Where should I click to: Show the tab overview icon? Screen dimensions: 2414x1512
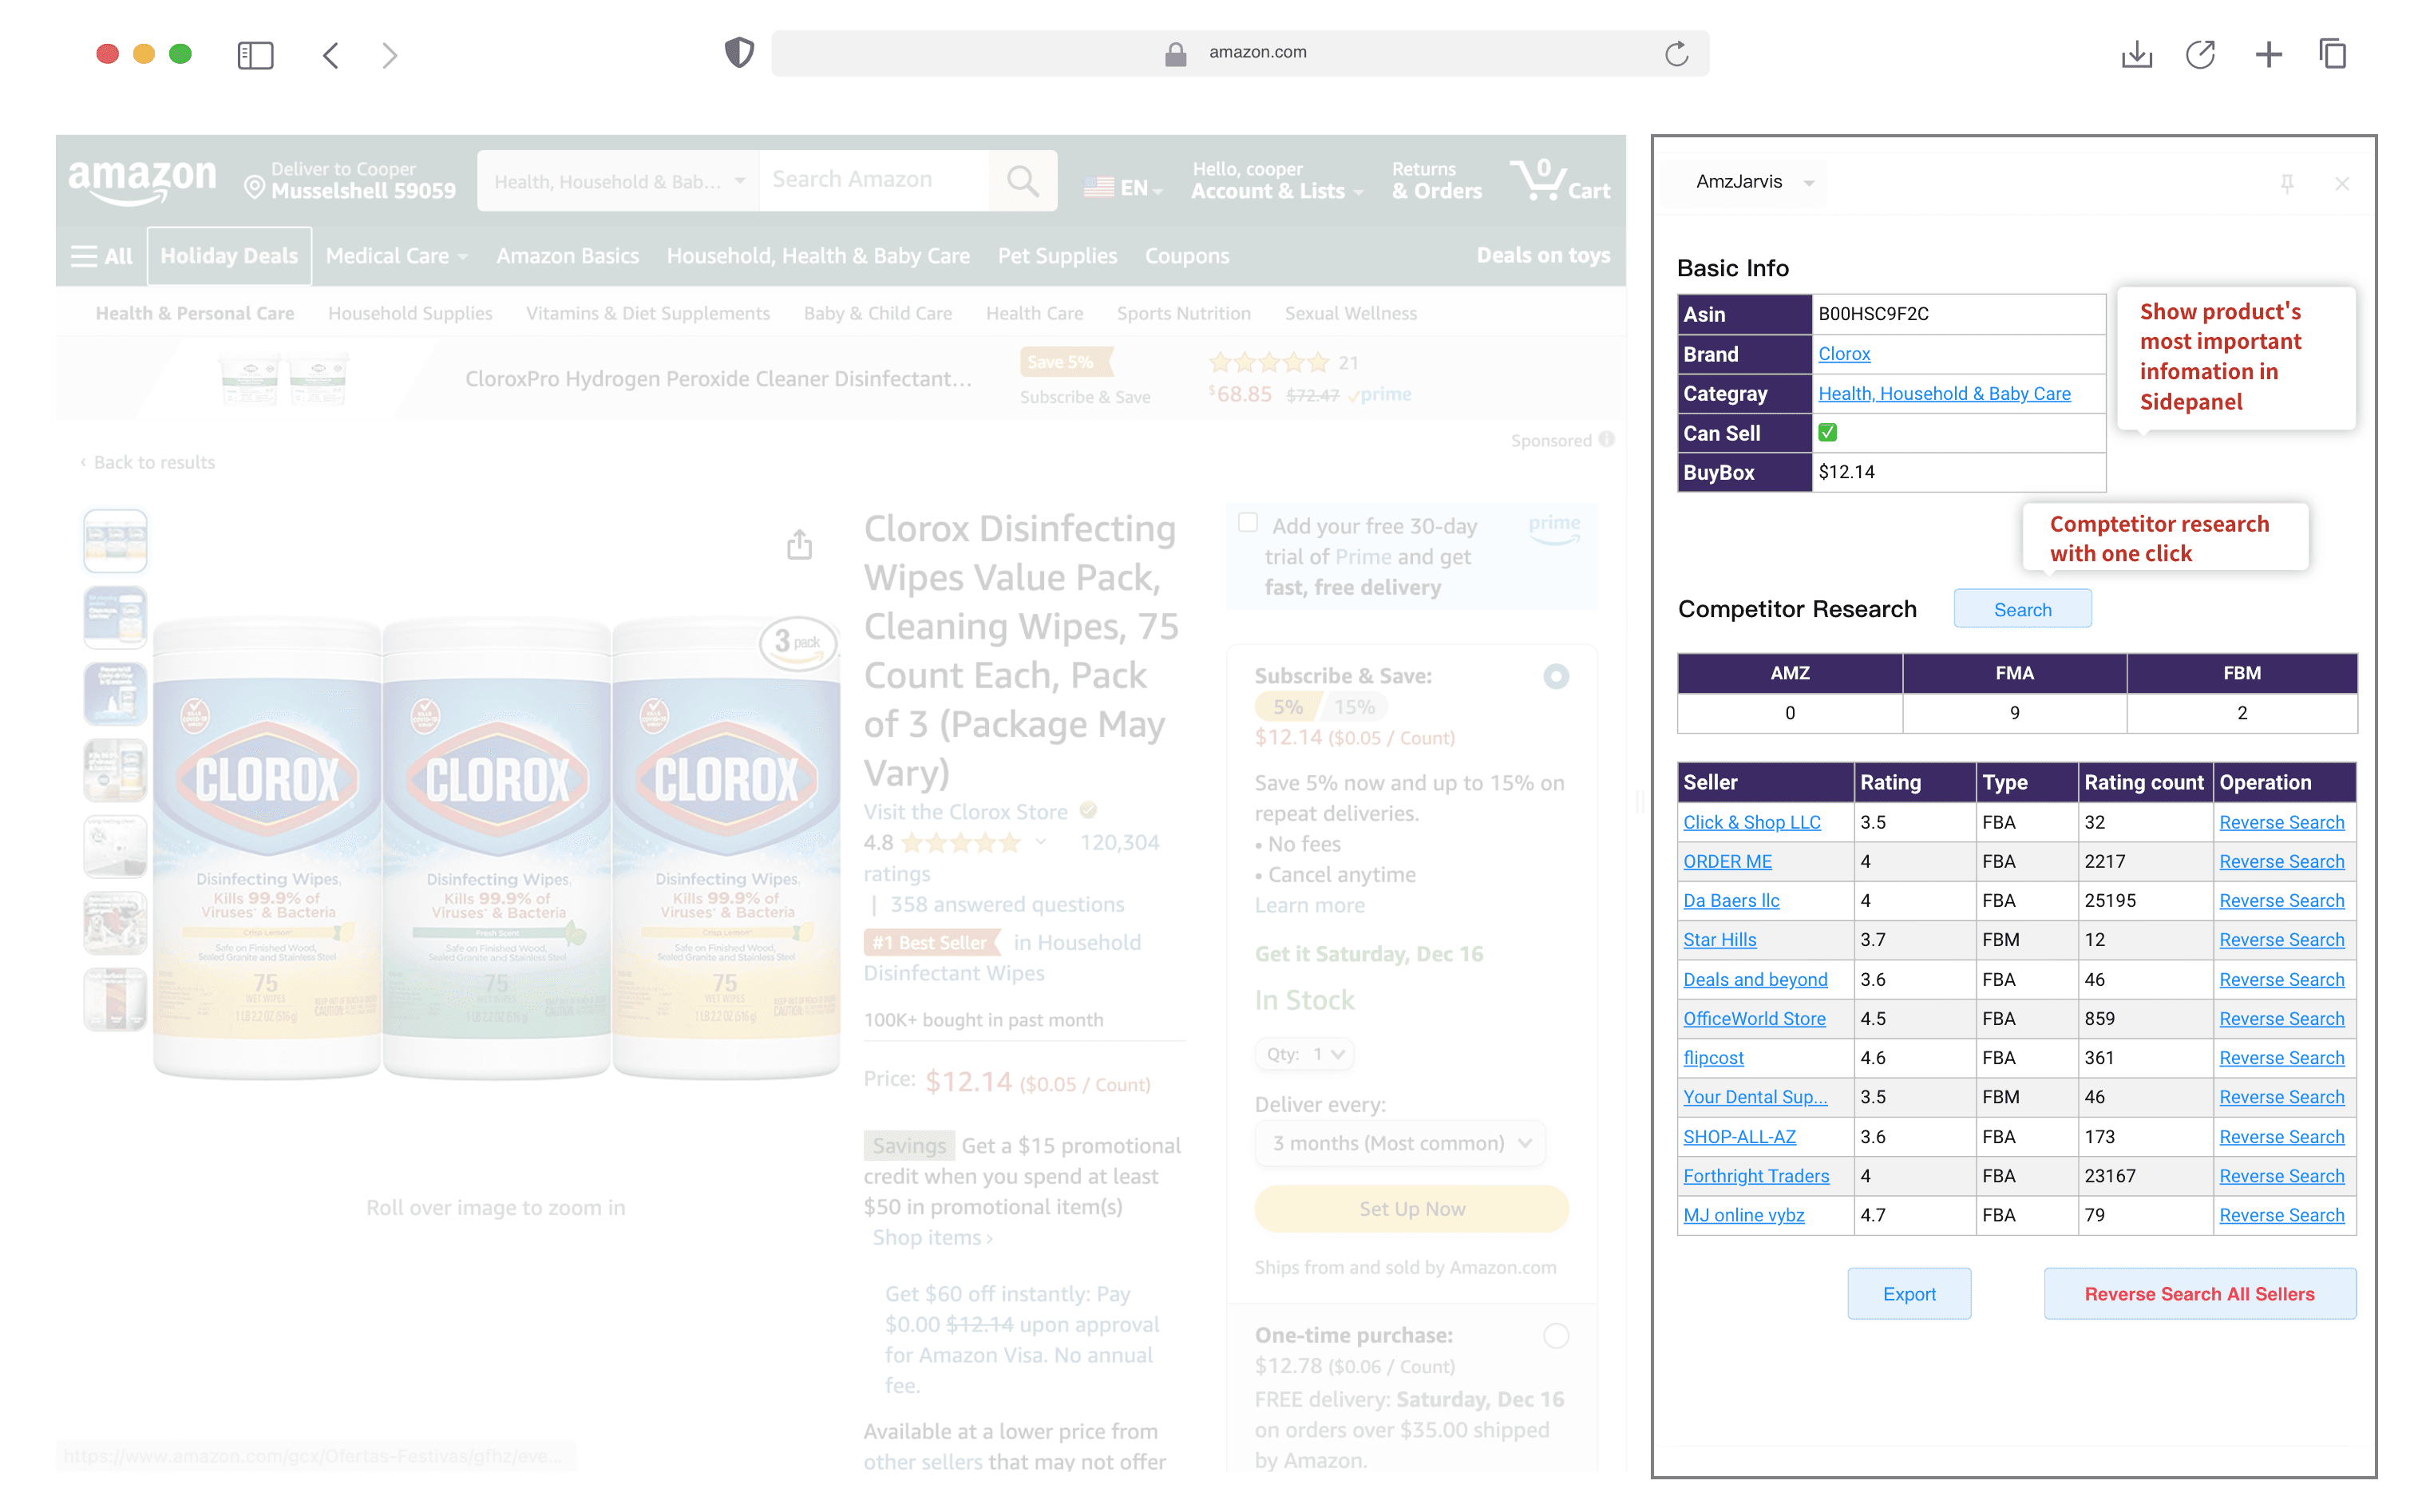coord(2332,53)
